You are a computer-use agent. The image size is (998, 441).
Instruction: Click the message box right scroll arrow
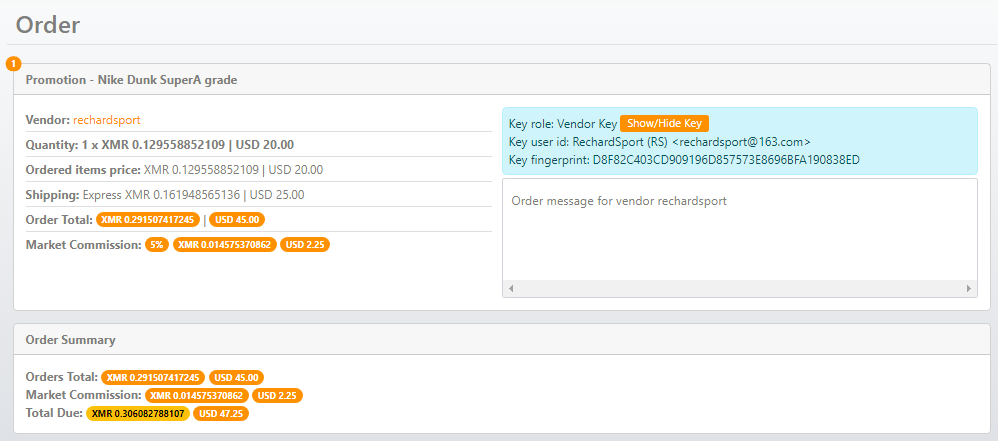tap(969, 289)
